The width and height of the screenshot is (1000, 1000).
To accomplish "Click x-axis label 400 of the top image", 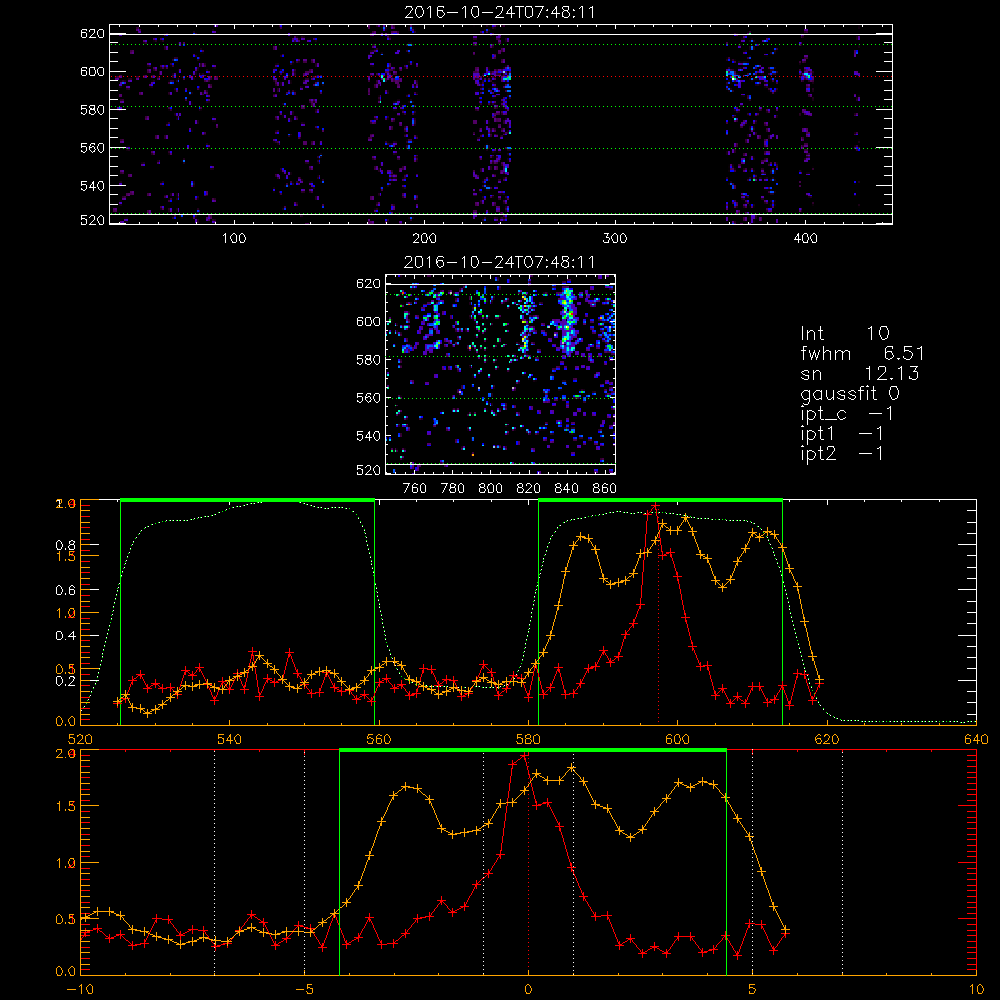I will [805, 239].
